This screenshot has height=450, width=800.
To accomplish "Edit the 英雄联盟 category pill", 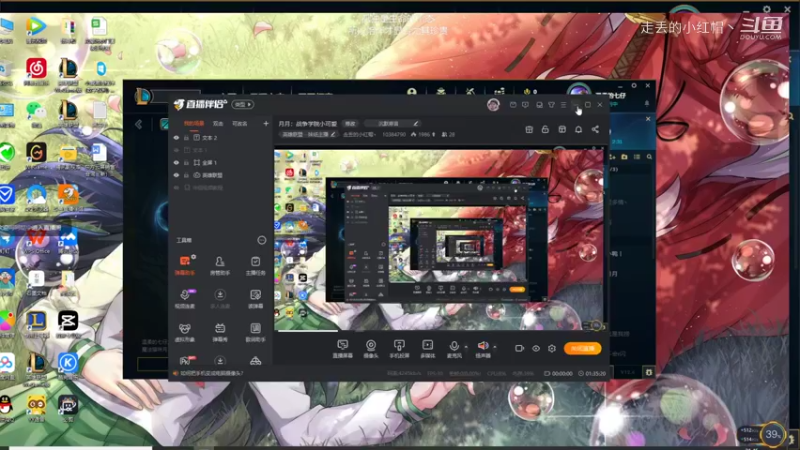I will (309, 135).
